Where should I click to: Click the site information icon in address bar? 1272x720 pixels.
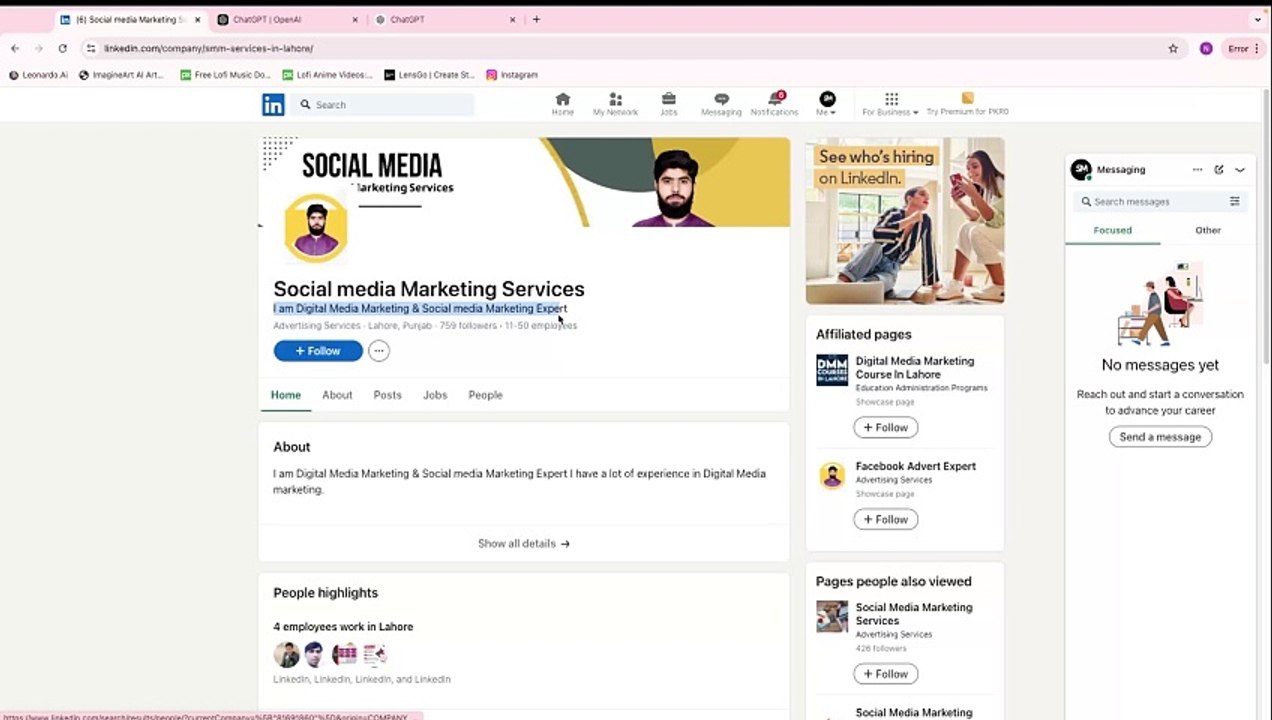coord(91,48)
